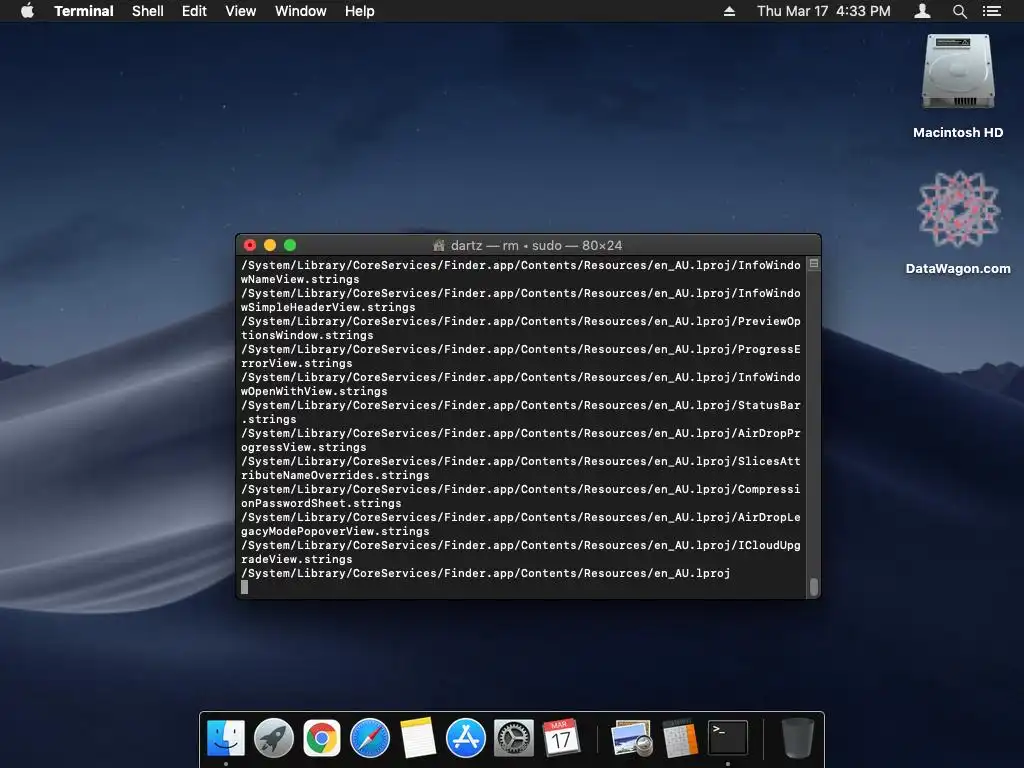Launch Google Chrome from the Dock

[321, 738]
